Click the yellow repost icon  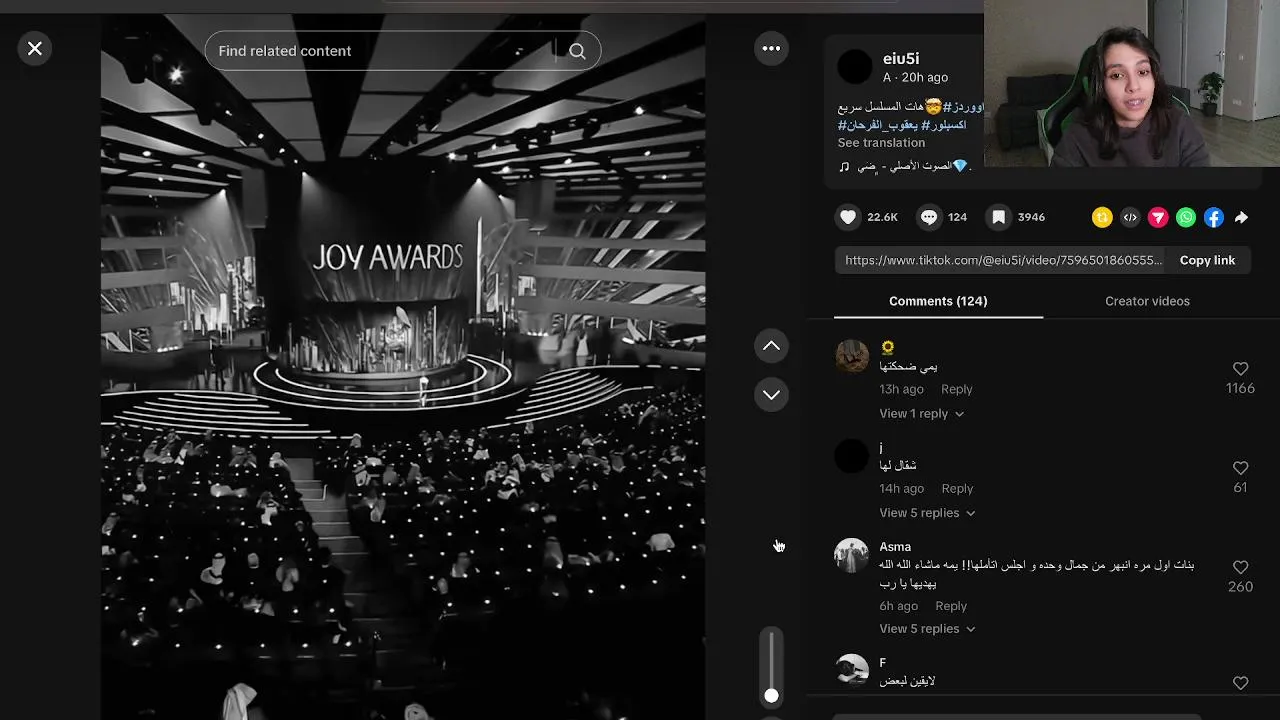point(1102,217)
